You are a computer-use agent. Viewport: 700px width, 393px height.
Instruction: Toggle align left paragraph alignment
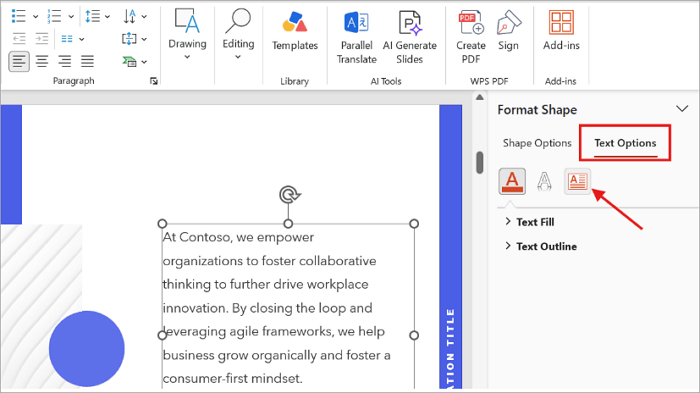(x=19, y=61)
